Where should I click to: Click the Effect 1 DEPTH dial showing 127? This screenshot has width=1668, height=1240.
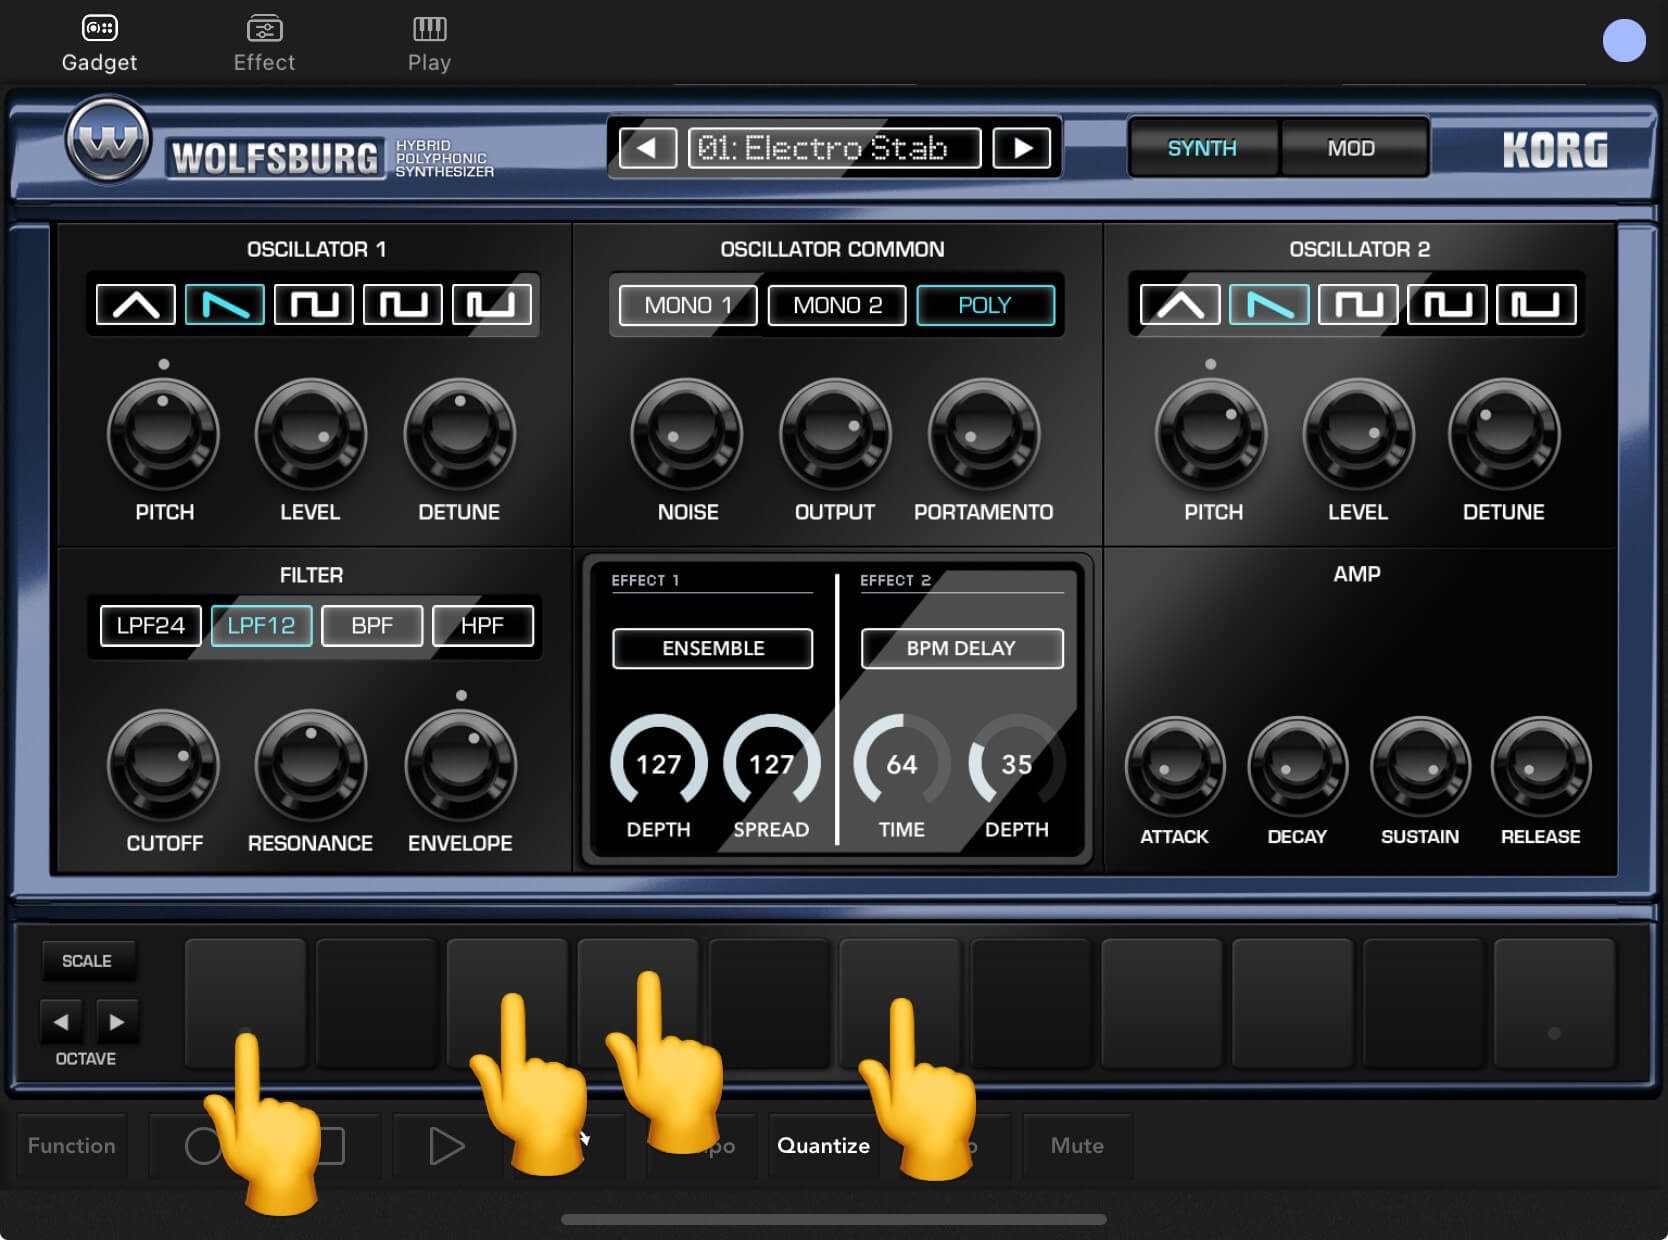coord(659,763)
